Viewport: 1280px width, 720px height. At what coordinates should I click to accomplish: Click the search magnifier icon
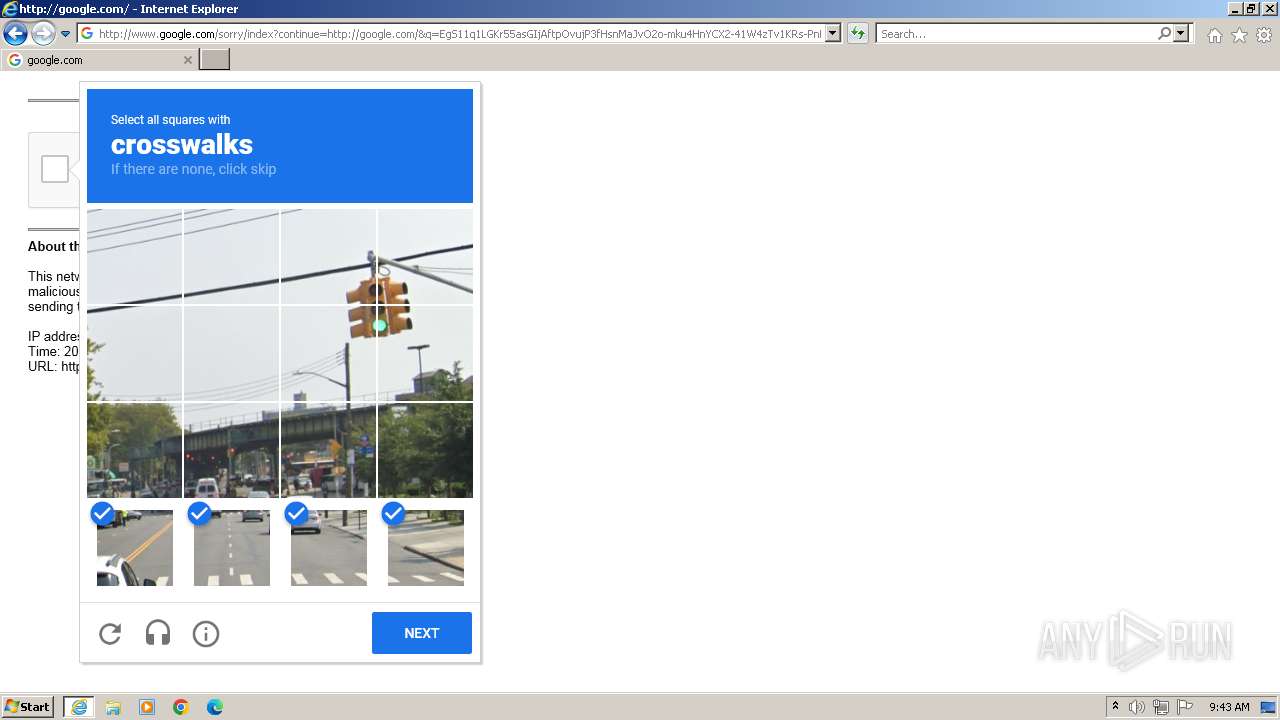pos(1164,34)
